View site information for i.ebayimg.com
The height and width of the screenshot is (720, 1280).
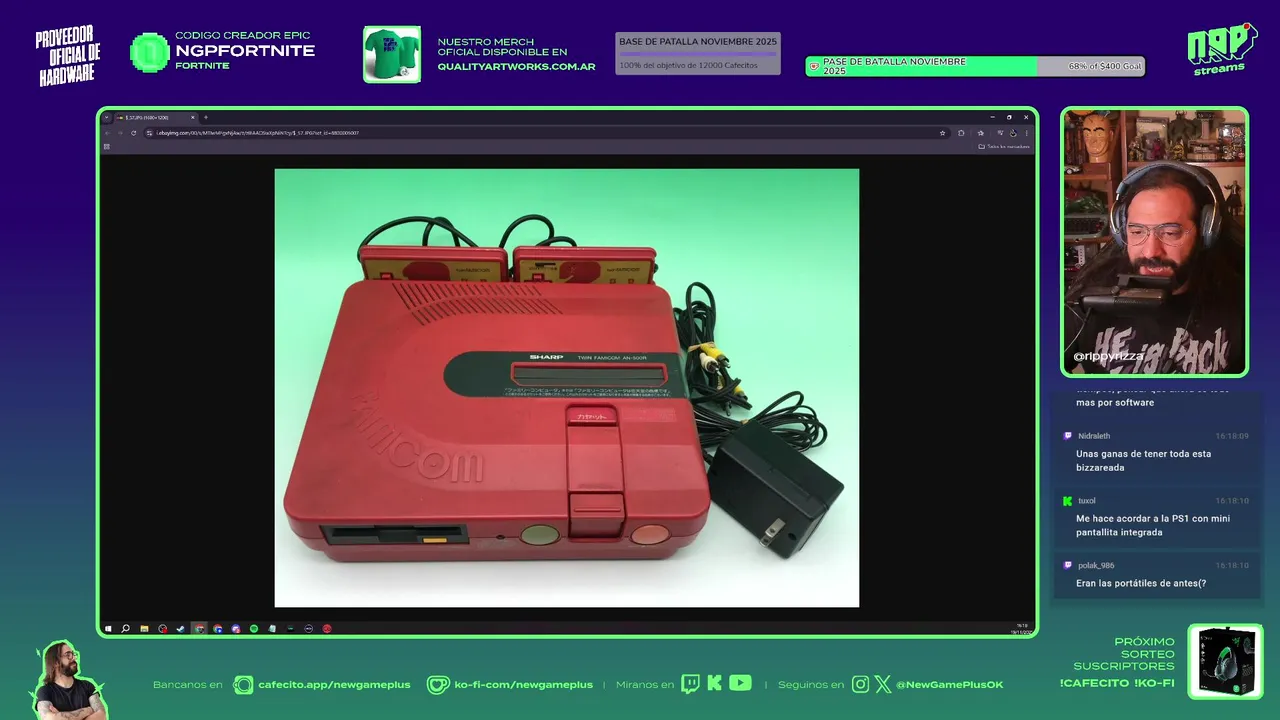(x=149, y=132)
